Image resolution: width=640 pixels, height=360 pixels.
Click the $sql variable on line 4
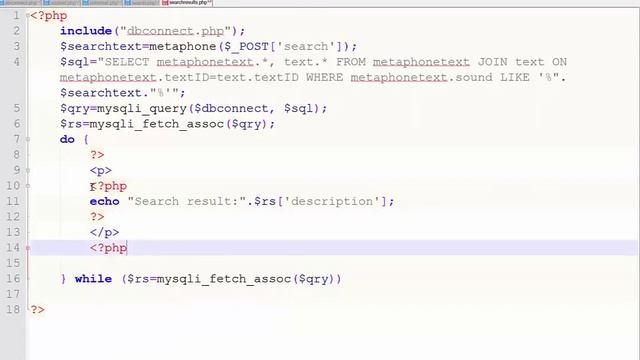75,62
